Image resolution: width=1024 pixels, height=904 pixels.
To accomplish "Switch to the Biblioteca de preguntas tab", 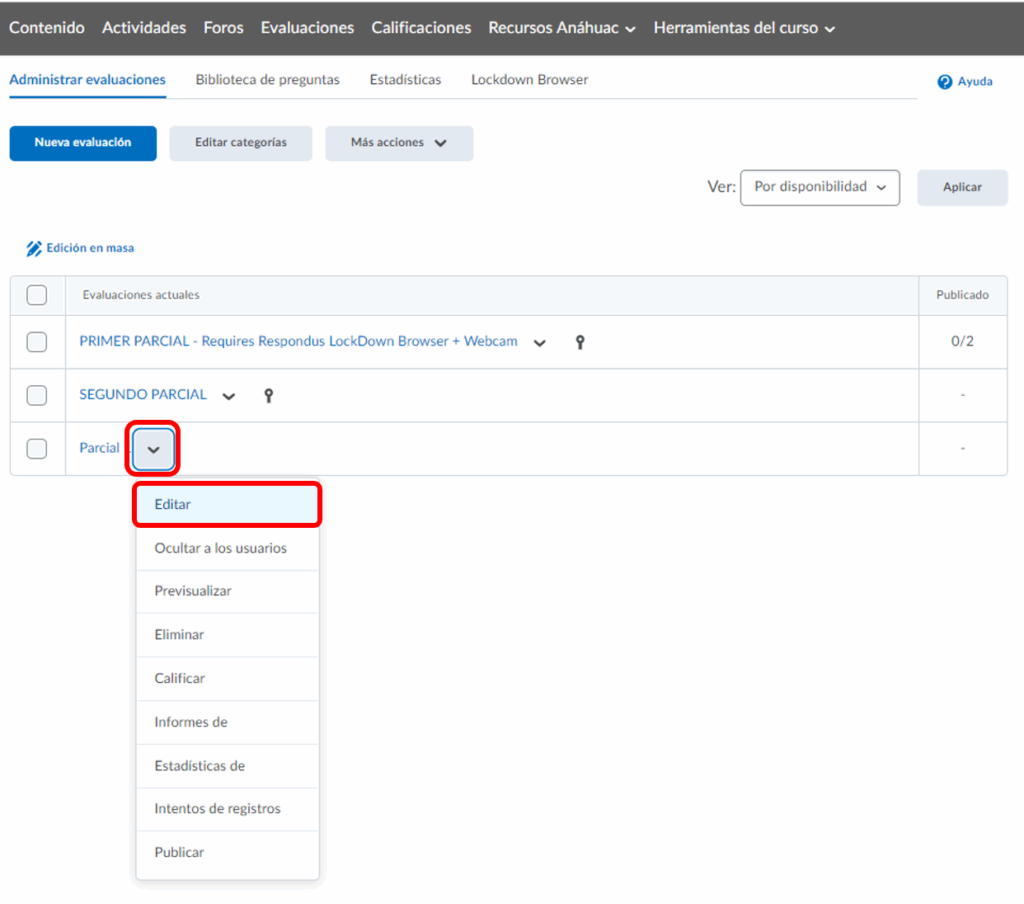I will tap(267, 80).
